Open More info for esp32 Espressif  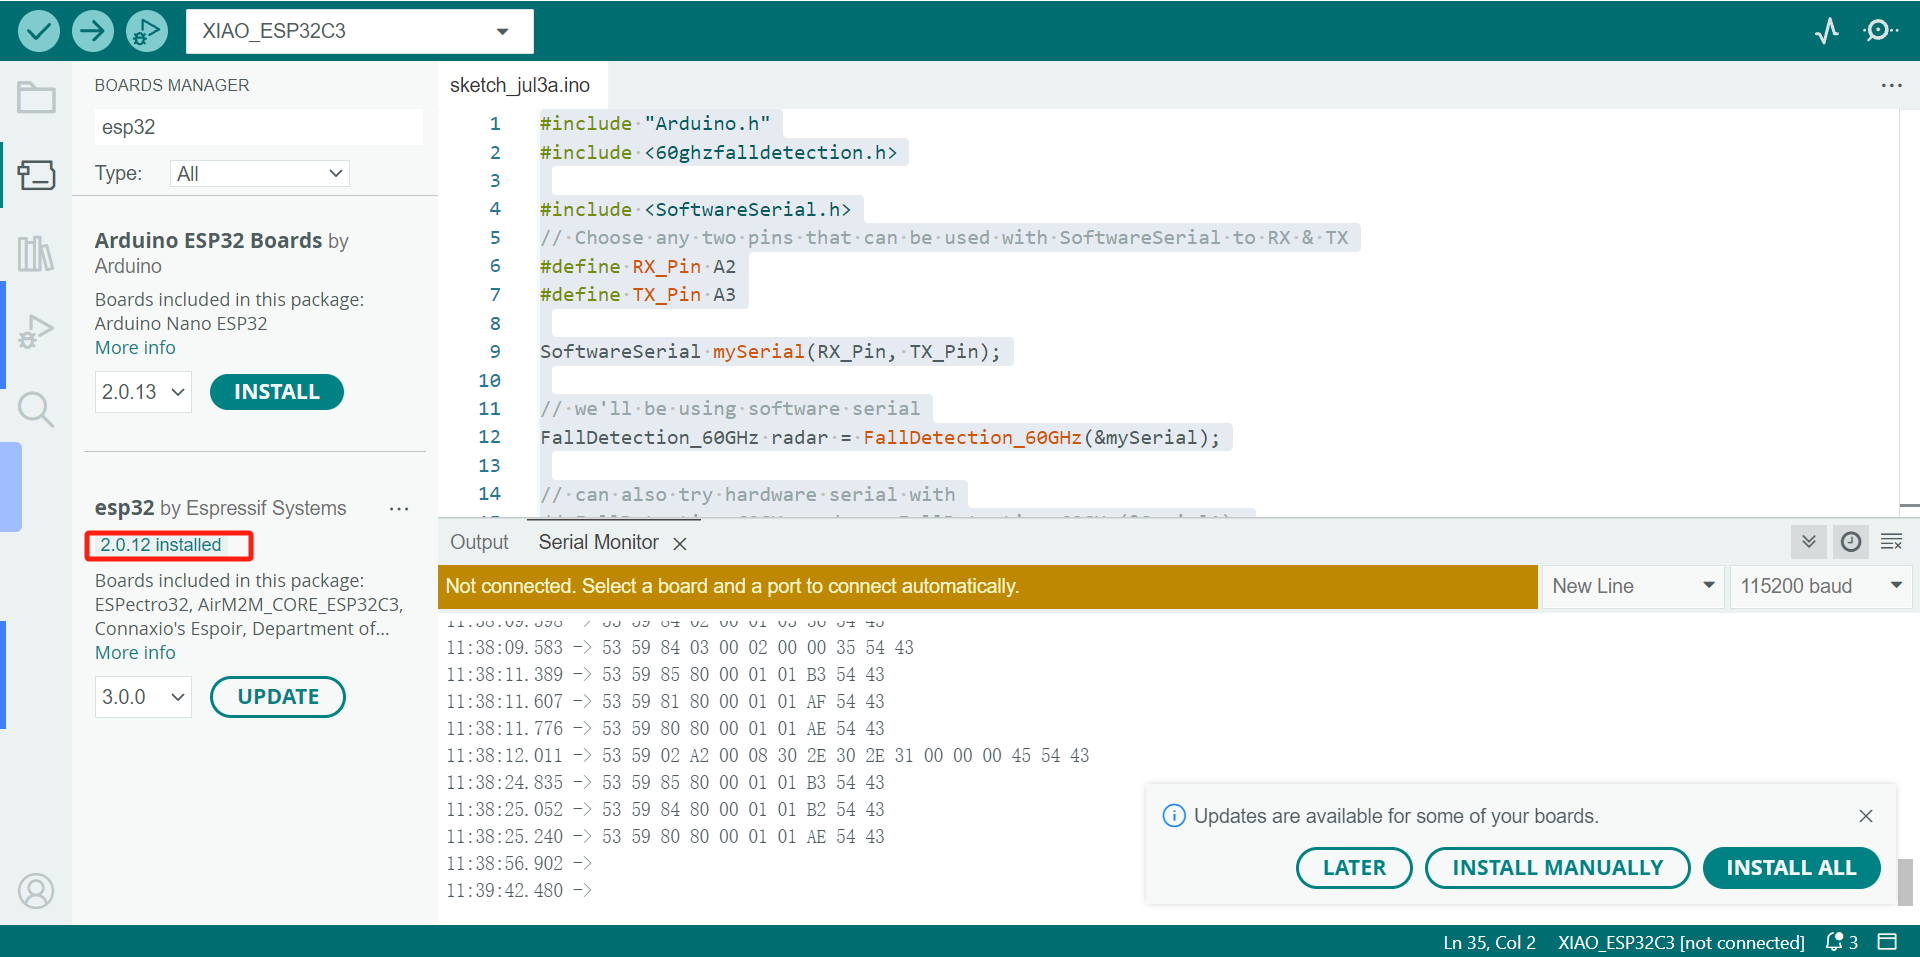point(135,653)
